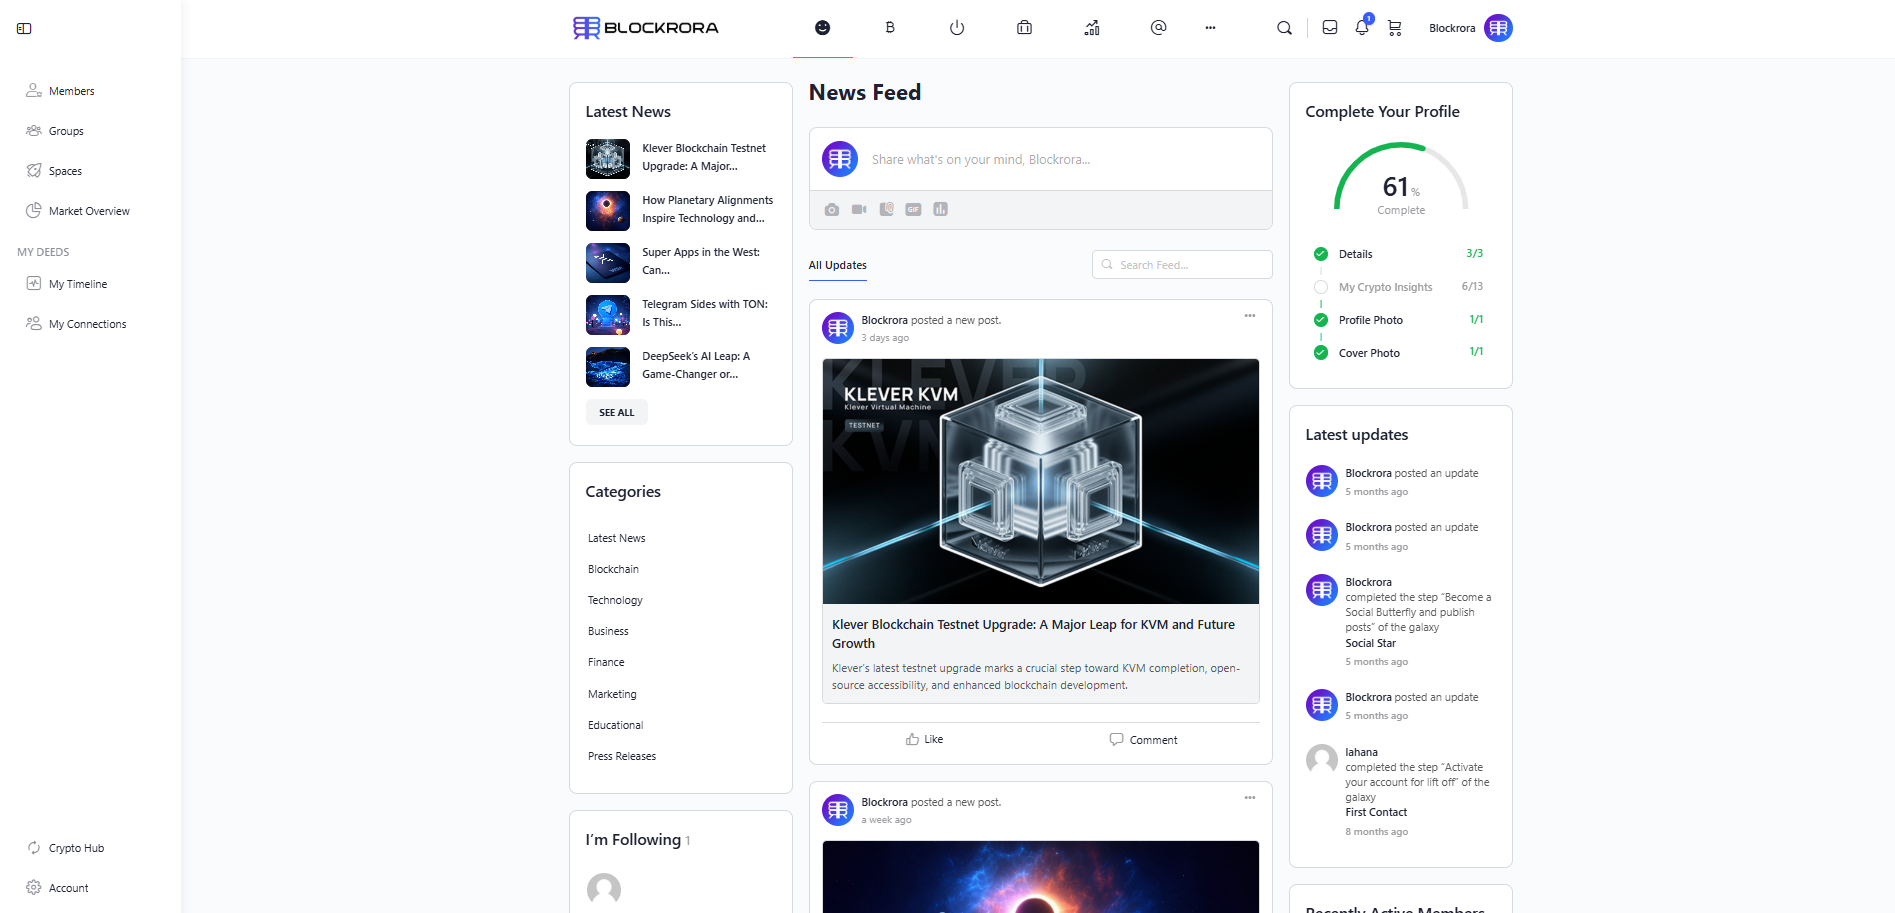The height and width of the screenshot is (913, 1895).
Task: Select the All Updates tab
Action: coord(837,265)
